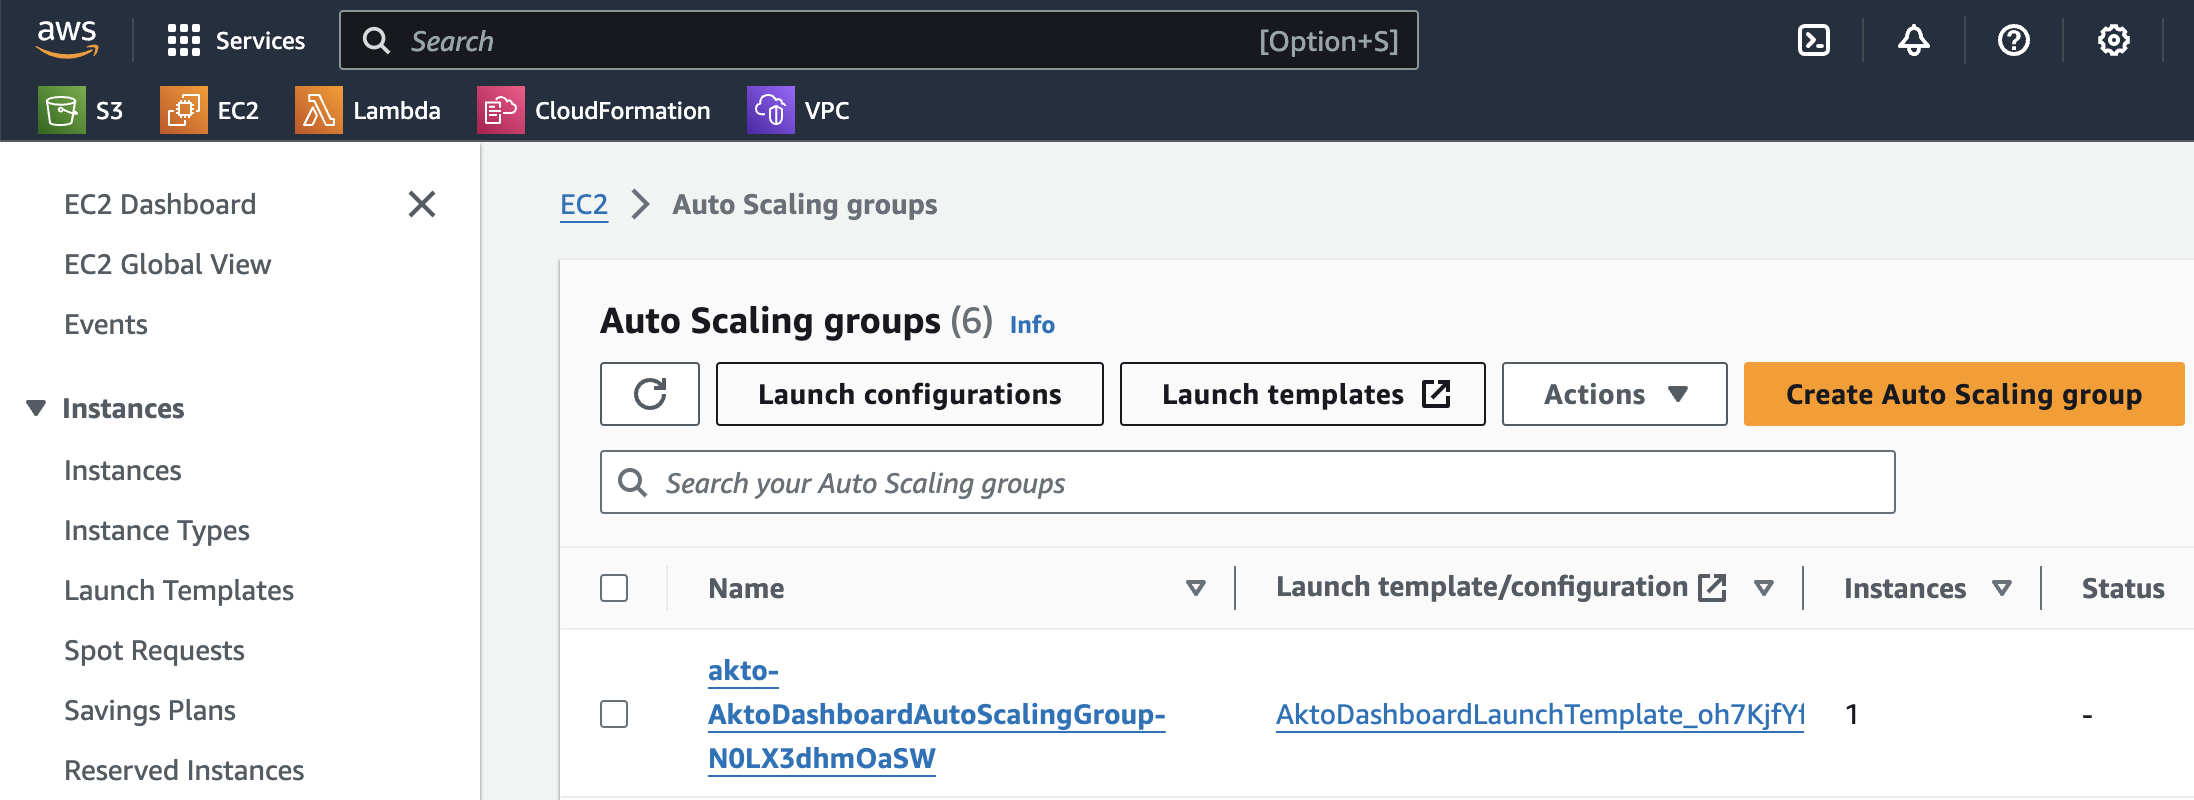The height and width of the screenshot is (800, 2194).
Task: Open the EC2 breadcrumb link
Action: [584, 204]
